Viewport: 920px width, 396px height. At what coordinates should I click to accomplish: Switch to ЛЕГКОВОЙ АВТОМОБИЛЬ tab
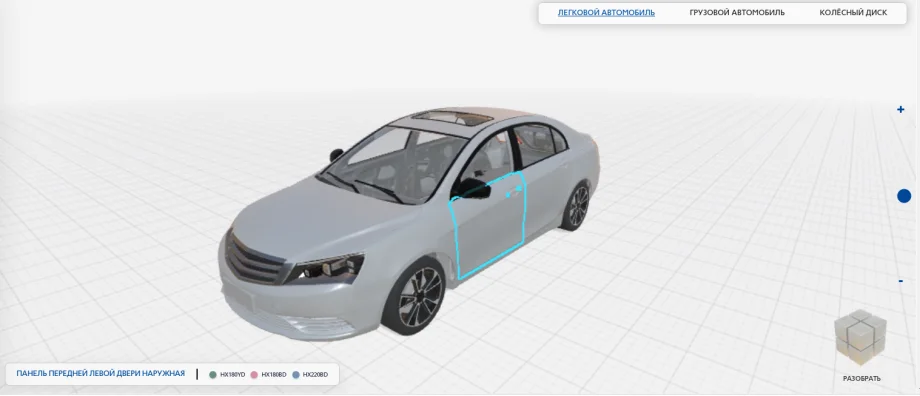(x=606, y=12)
